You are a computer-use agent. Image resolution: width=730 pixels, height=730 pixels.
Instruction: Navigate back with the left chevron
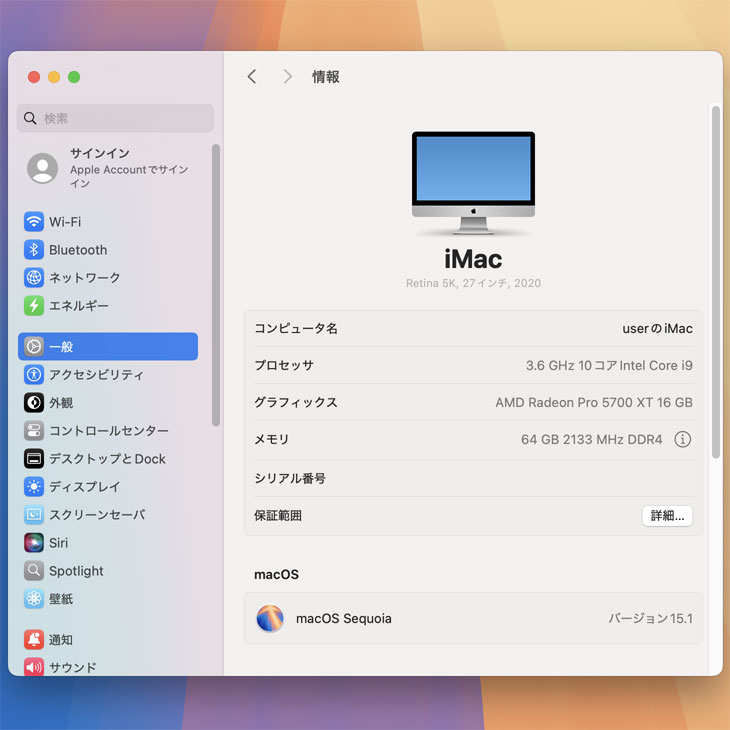(x=252, y=77)
